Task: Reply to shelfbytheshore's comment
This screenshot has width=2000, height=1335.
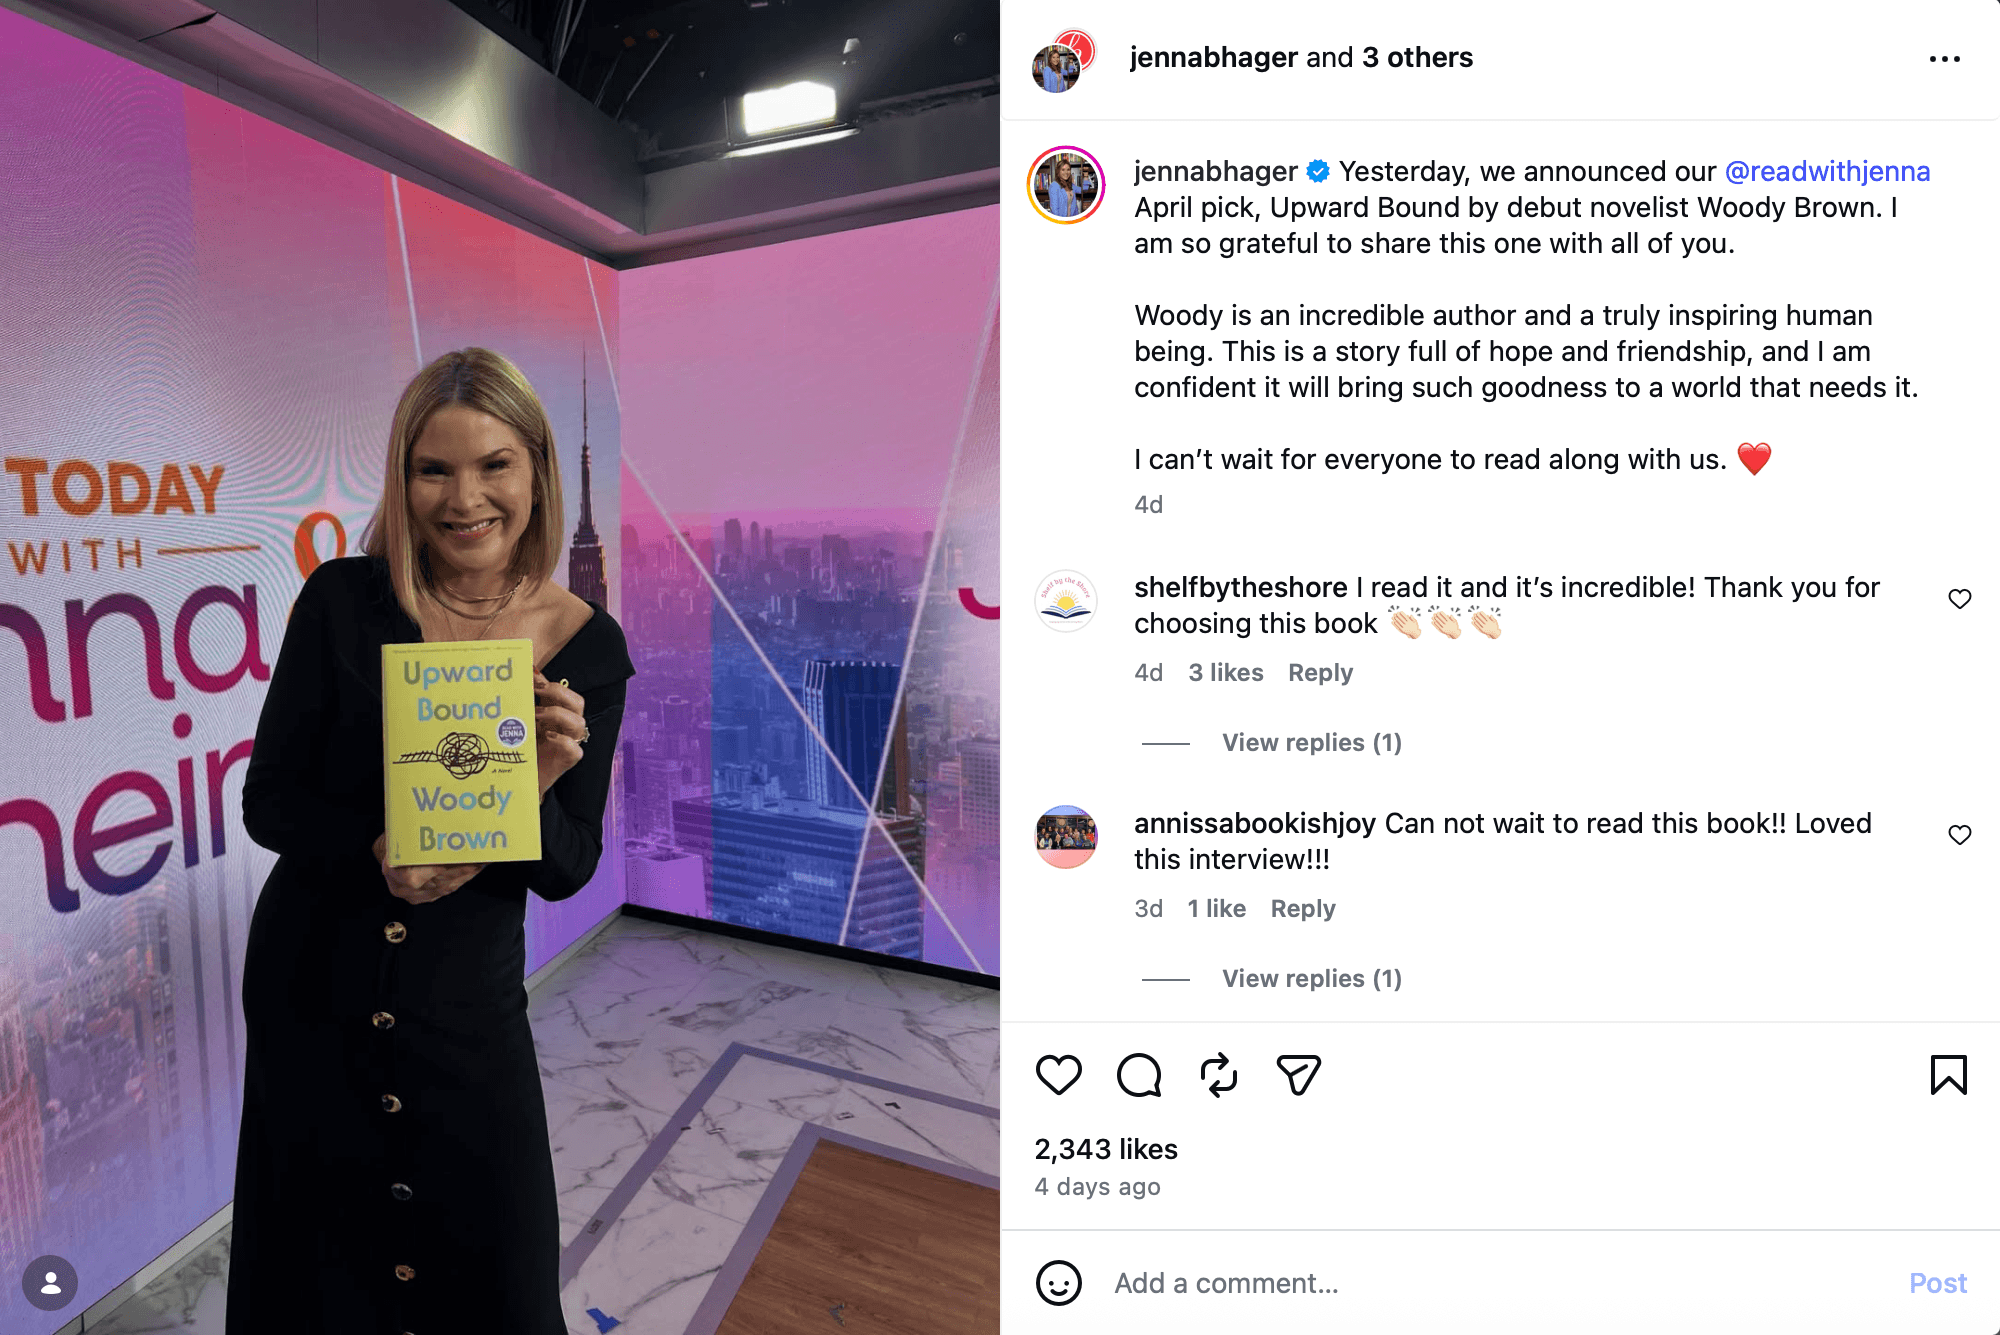Action: 1320,673
